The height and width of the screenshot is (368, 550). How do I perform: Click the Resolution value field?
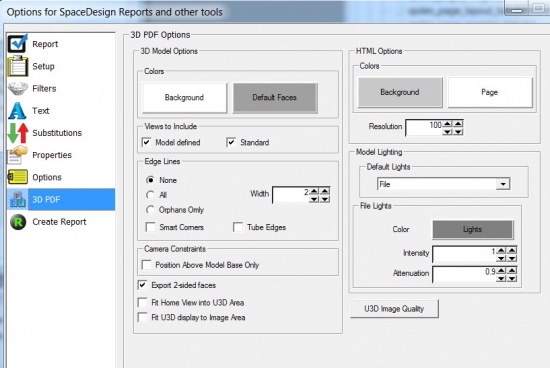click(x=424, y=128)
